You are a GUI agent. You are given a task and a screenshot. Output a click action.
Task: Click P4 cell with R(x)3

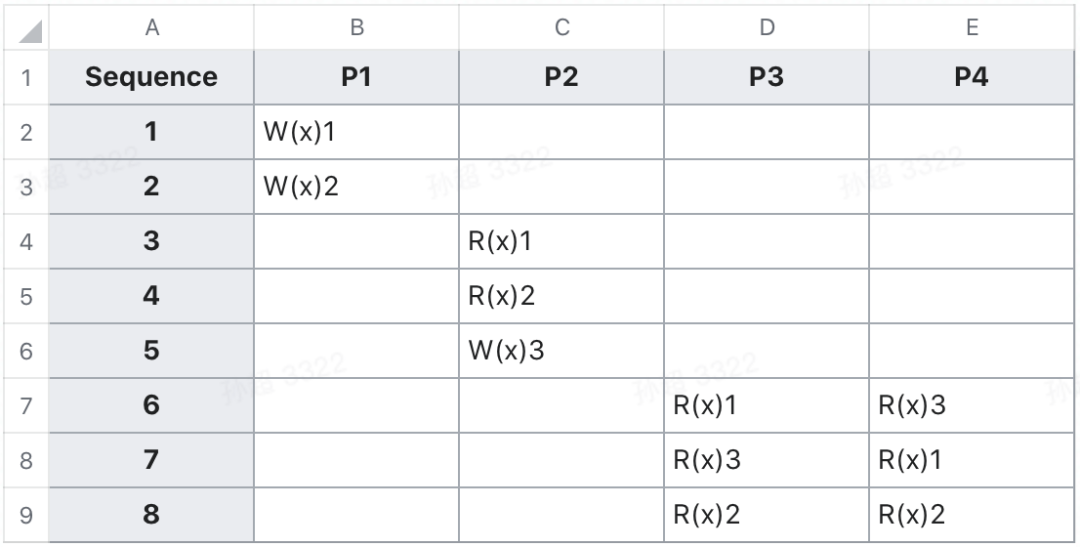pos(971,405)
